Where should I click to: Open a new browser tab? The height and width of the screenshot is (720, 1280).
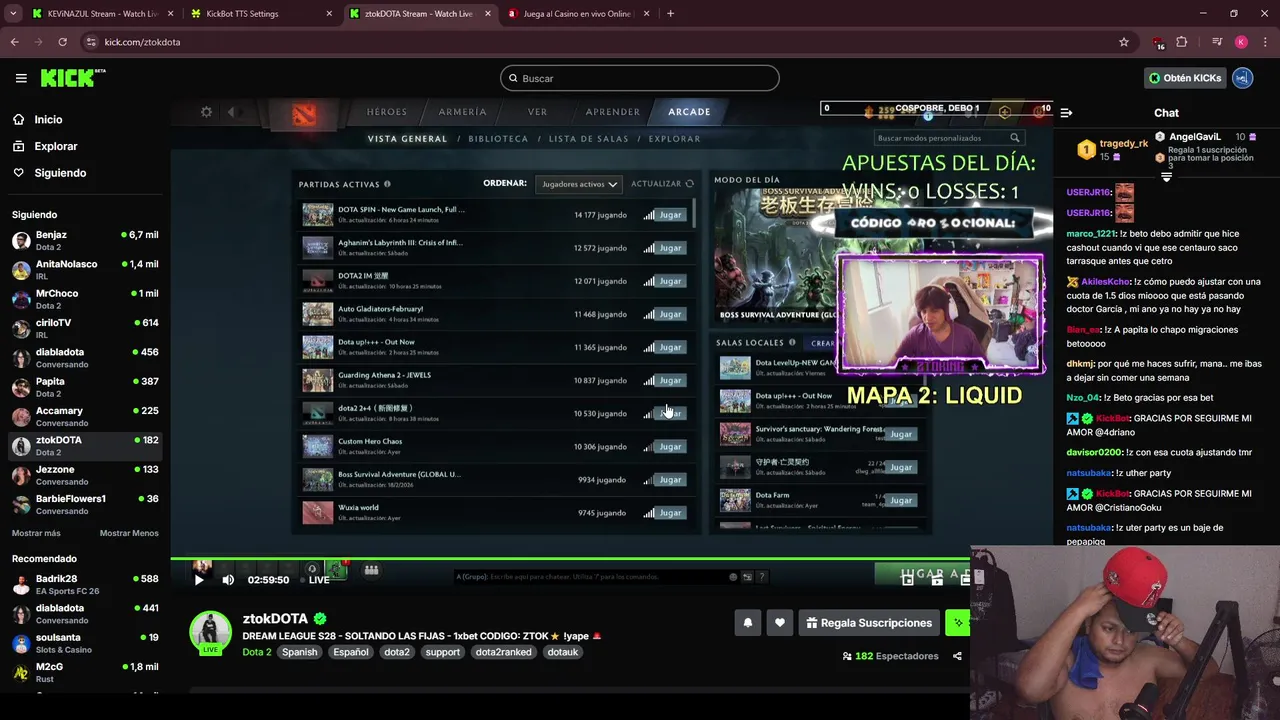[x=670, y=14]
